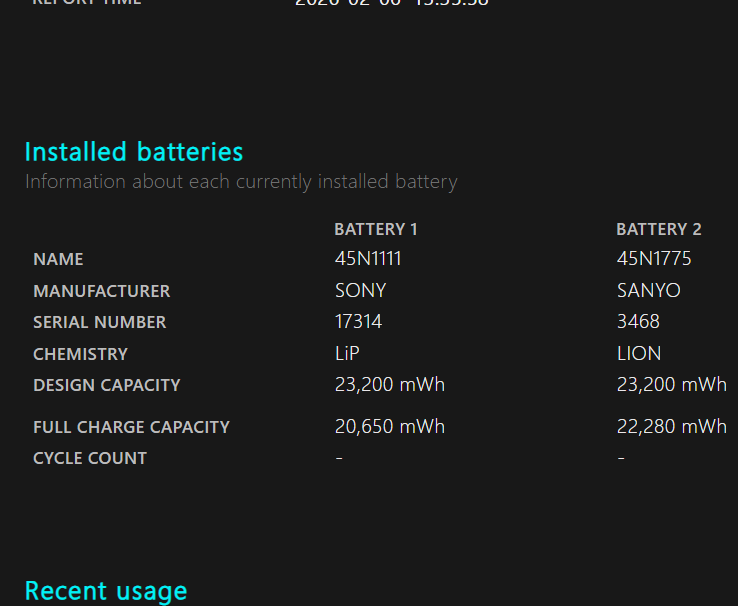Click the CHEMISTRY row label
The height and width of the screenshot is (606, 738).
click(80, 354)
